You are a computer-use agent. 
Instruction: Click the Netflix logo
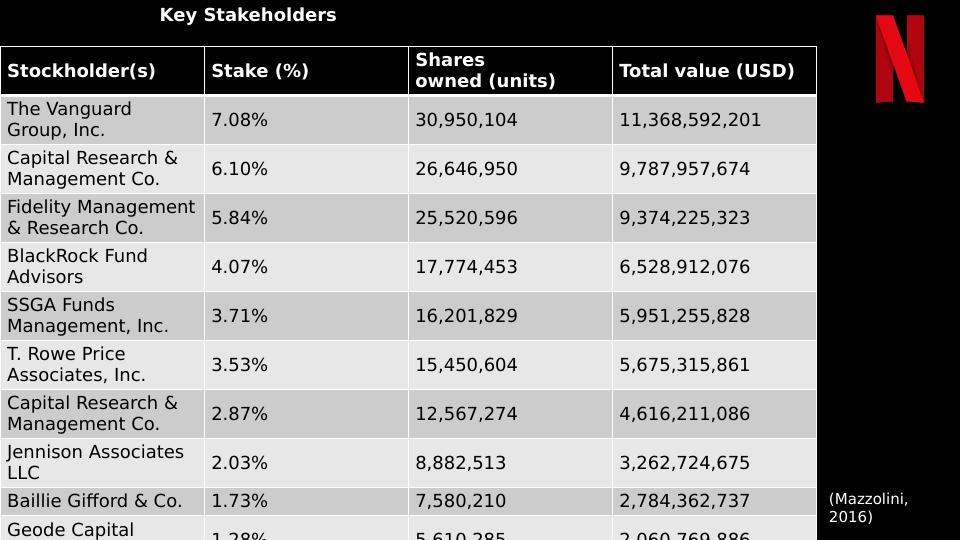click(900, 59)
